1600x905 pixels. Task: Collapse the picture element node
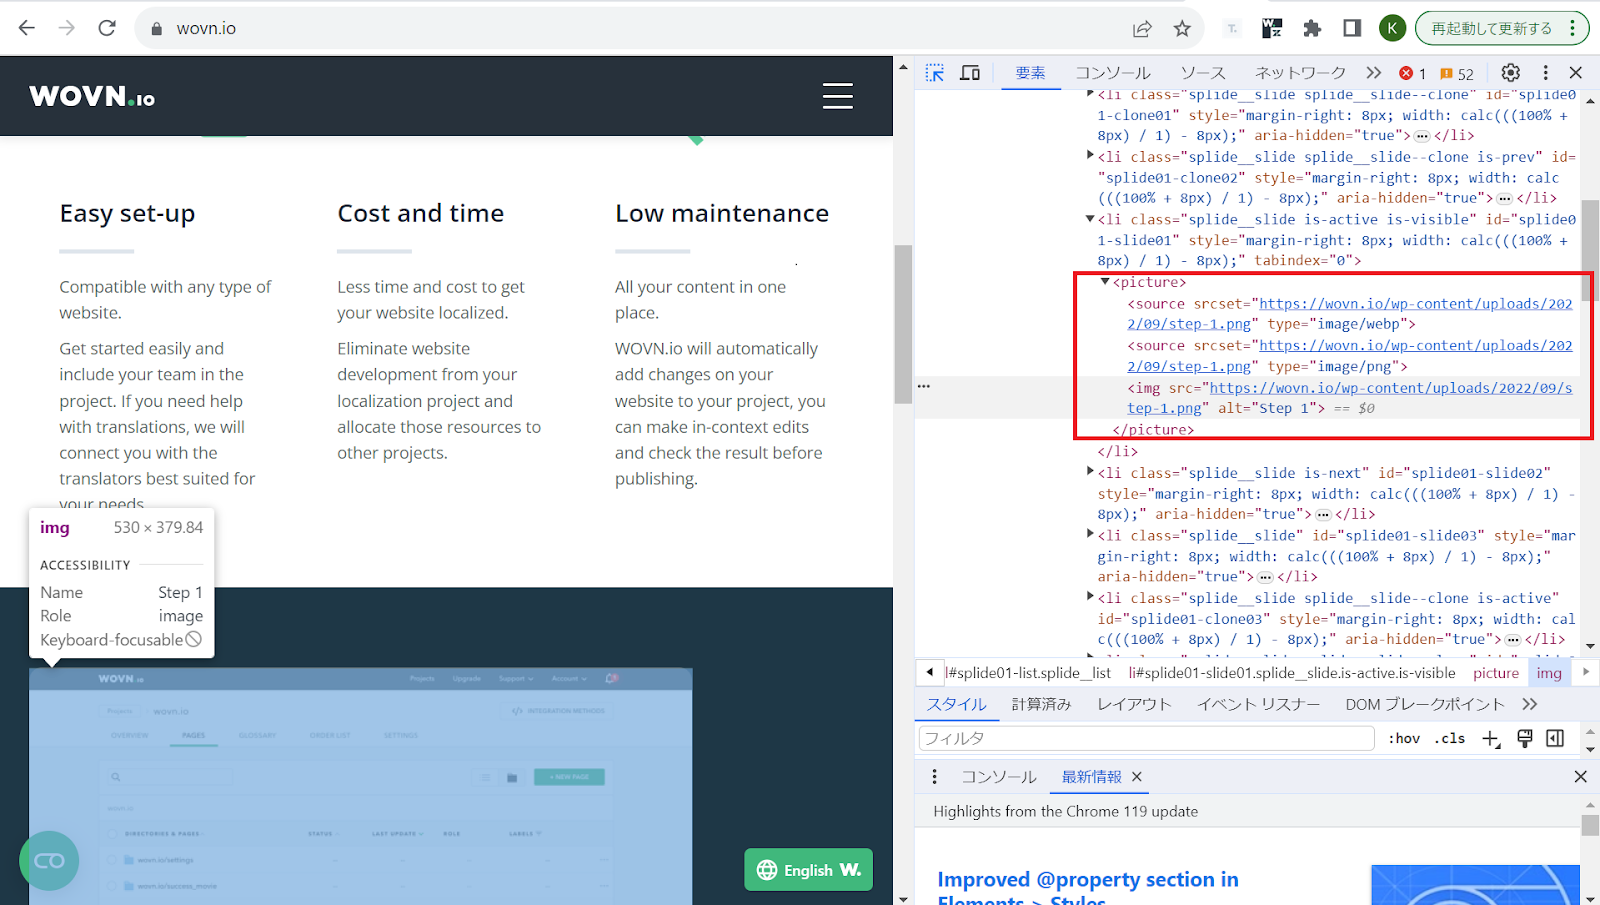(1105, 282)
